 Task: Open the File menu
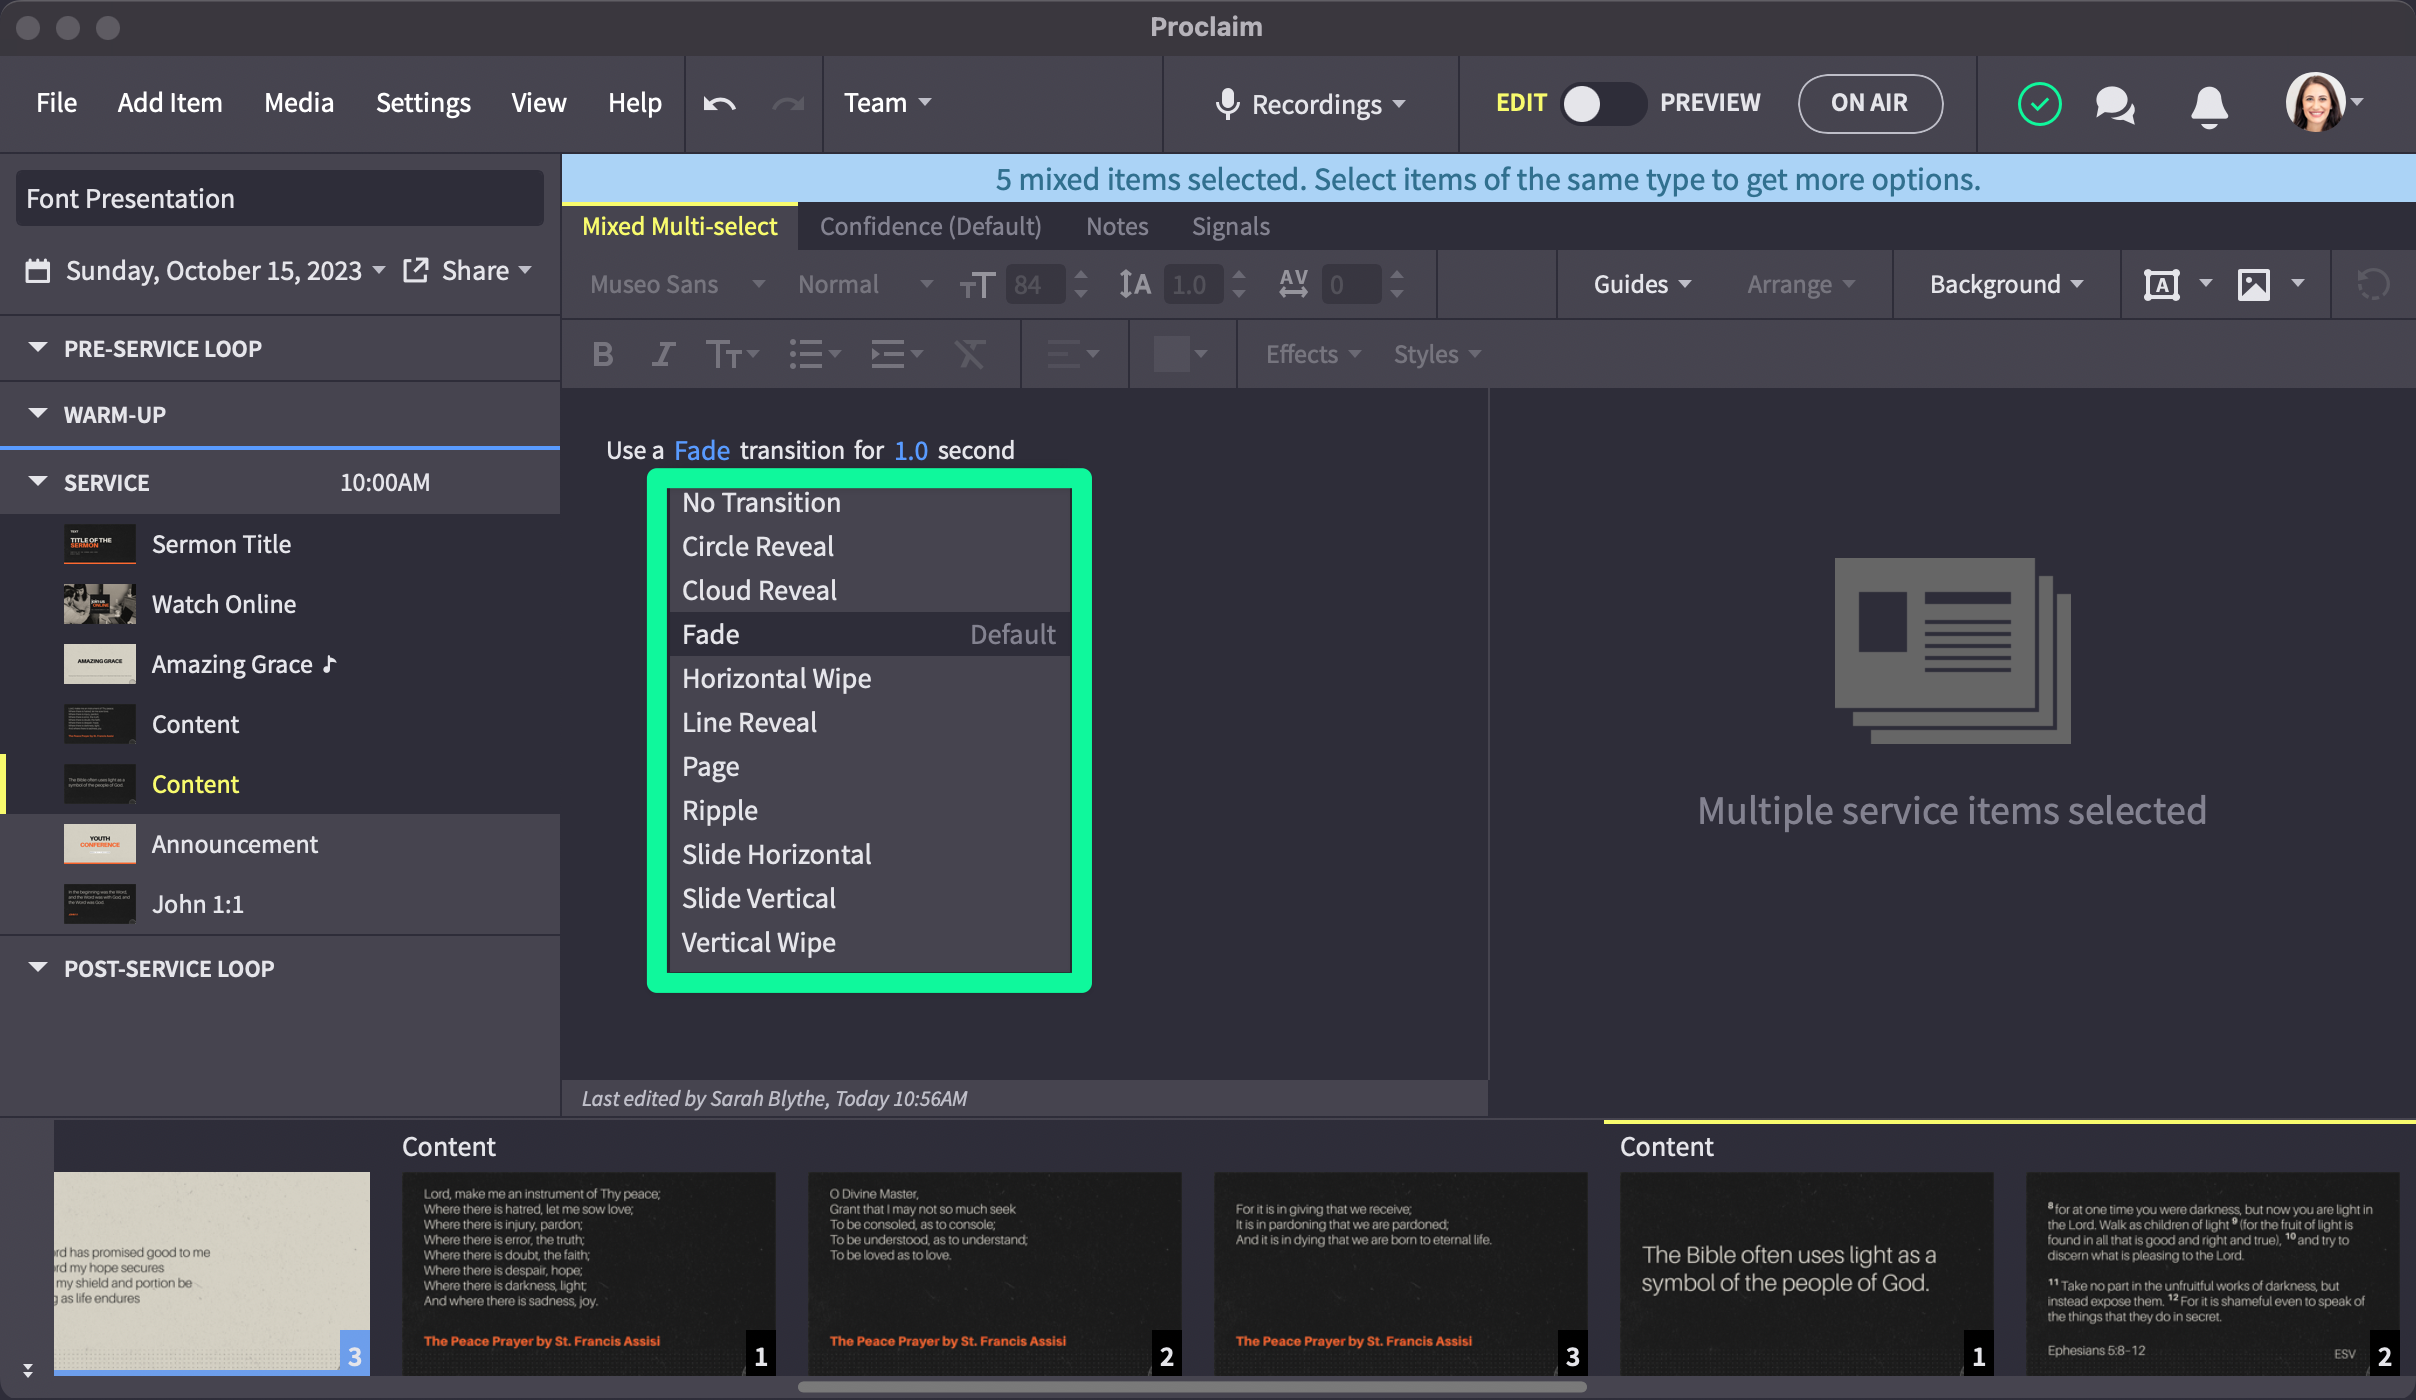(56, 103)
